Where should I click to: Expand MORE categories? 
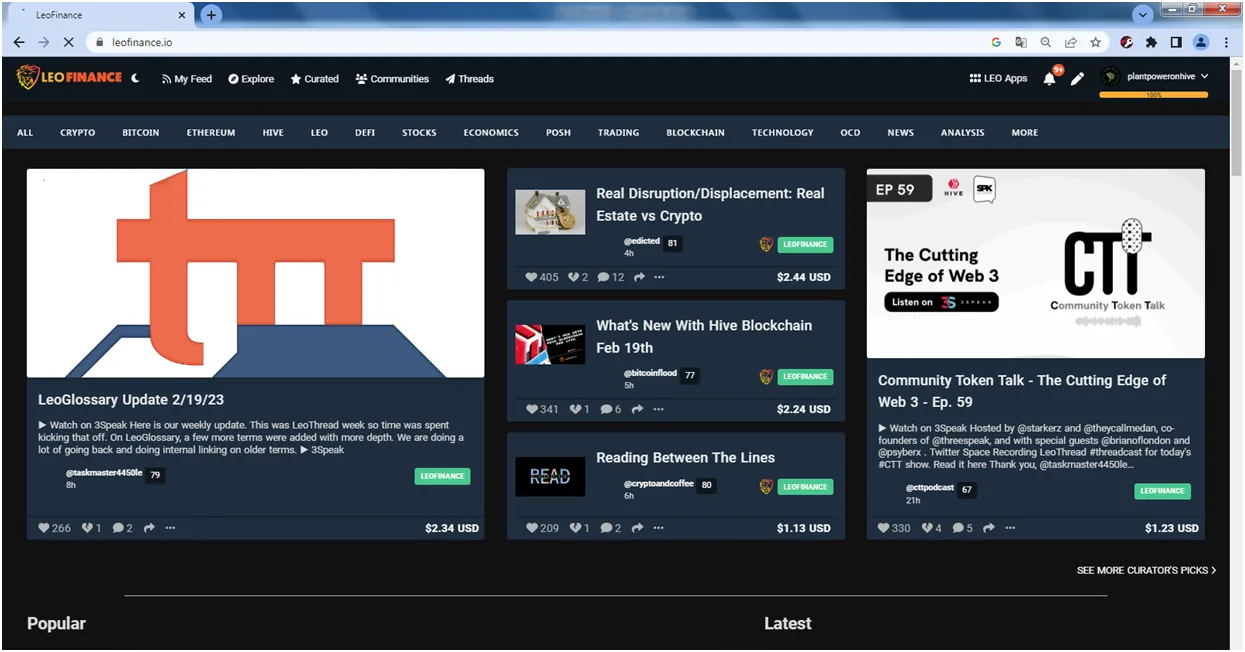tap(1025, 132)
